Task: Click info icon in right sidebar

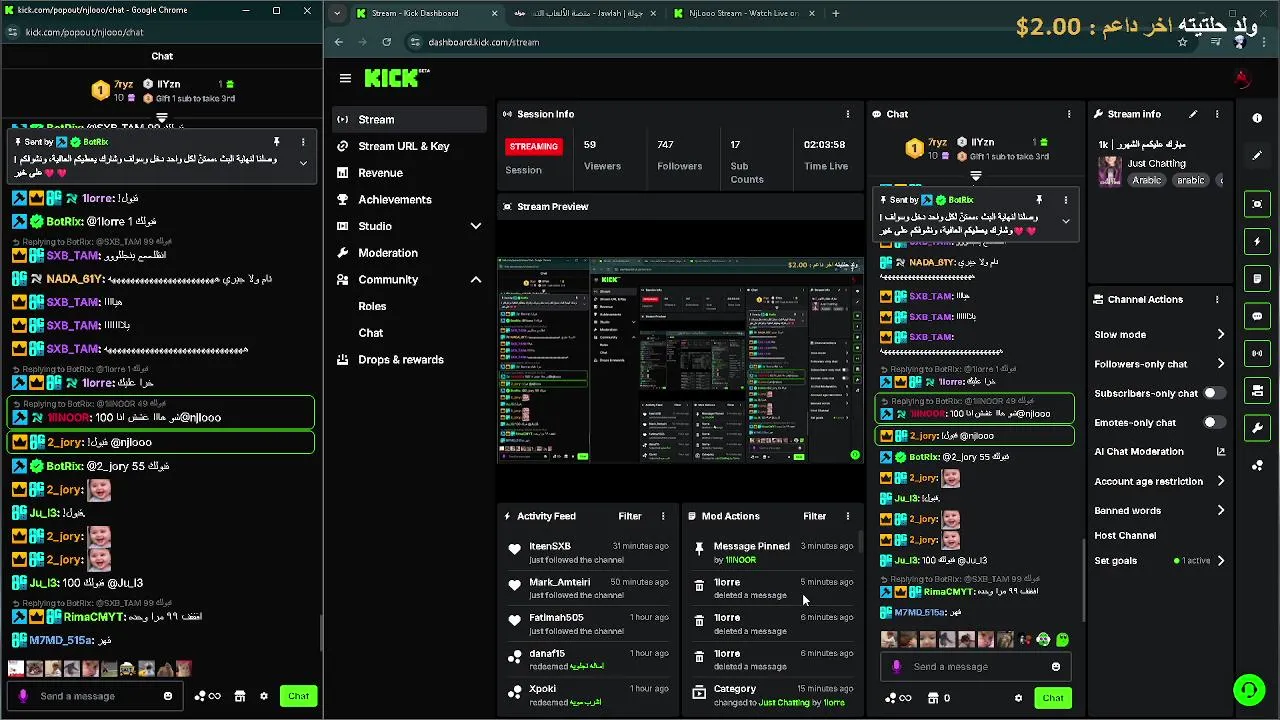Action: [1257, 118]
